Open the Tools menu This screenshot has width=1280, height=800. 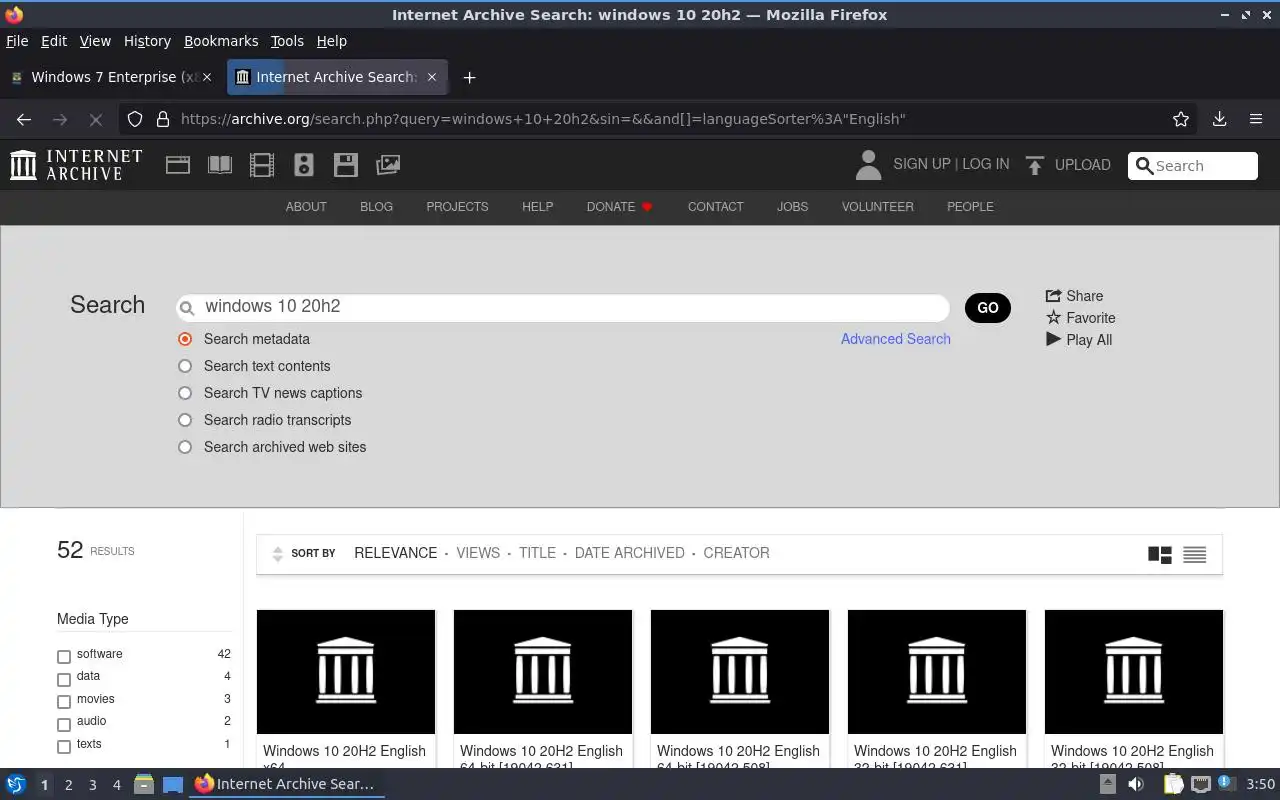[x=287, y=41]
